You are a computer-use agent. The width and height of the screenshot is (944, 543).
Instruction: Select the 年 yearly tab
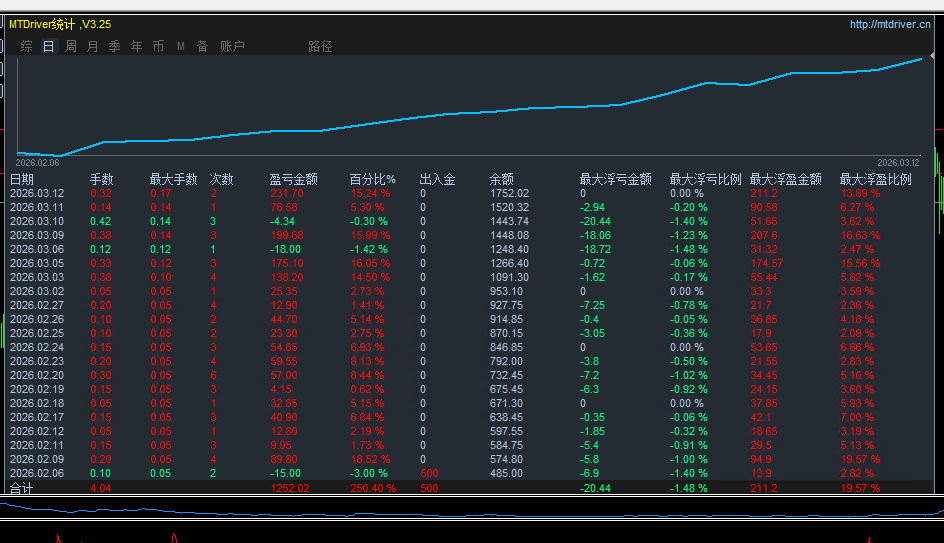coord(137,46)
